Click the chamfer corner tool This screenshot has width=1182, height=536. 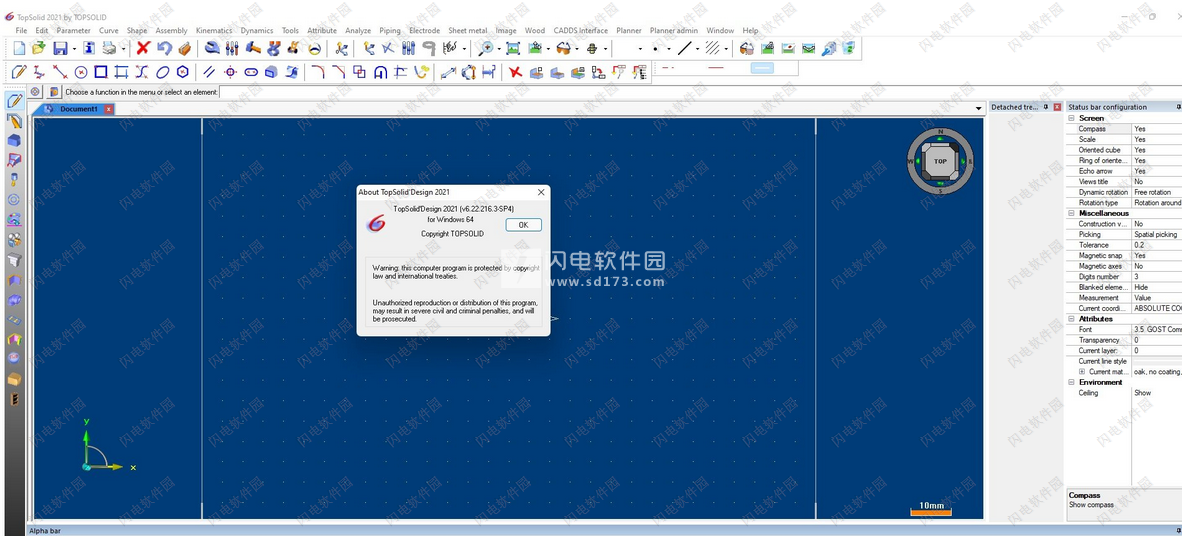[x=338, y=72]
